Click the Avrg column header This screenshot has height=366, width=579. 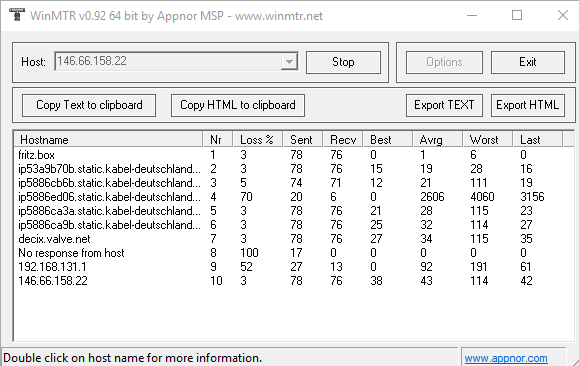[x=438, y=140]
